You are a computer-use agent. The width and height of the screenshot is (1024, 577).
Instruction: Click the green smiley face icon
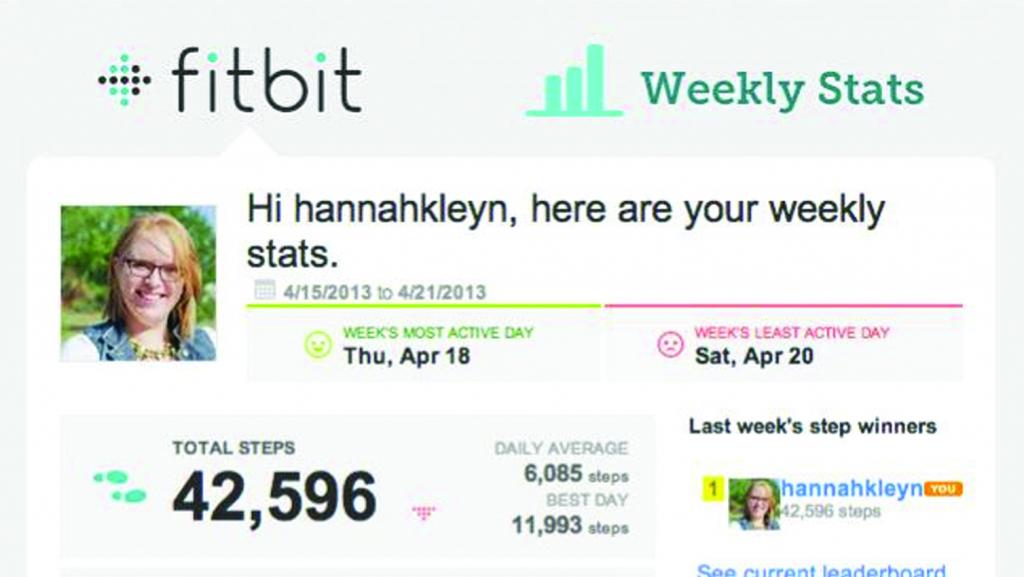318,345
